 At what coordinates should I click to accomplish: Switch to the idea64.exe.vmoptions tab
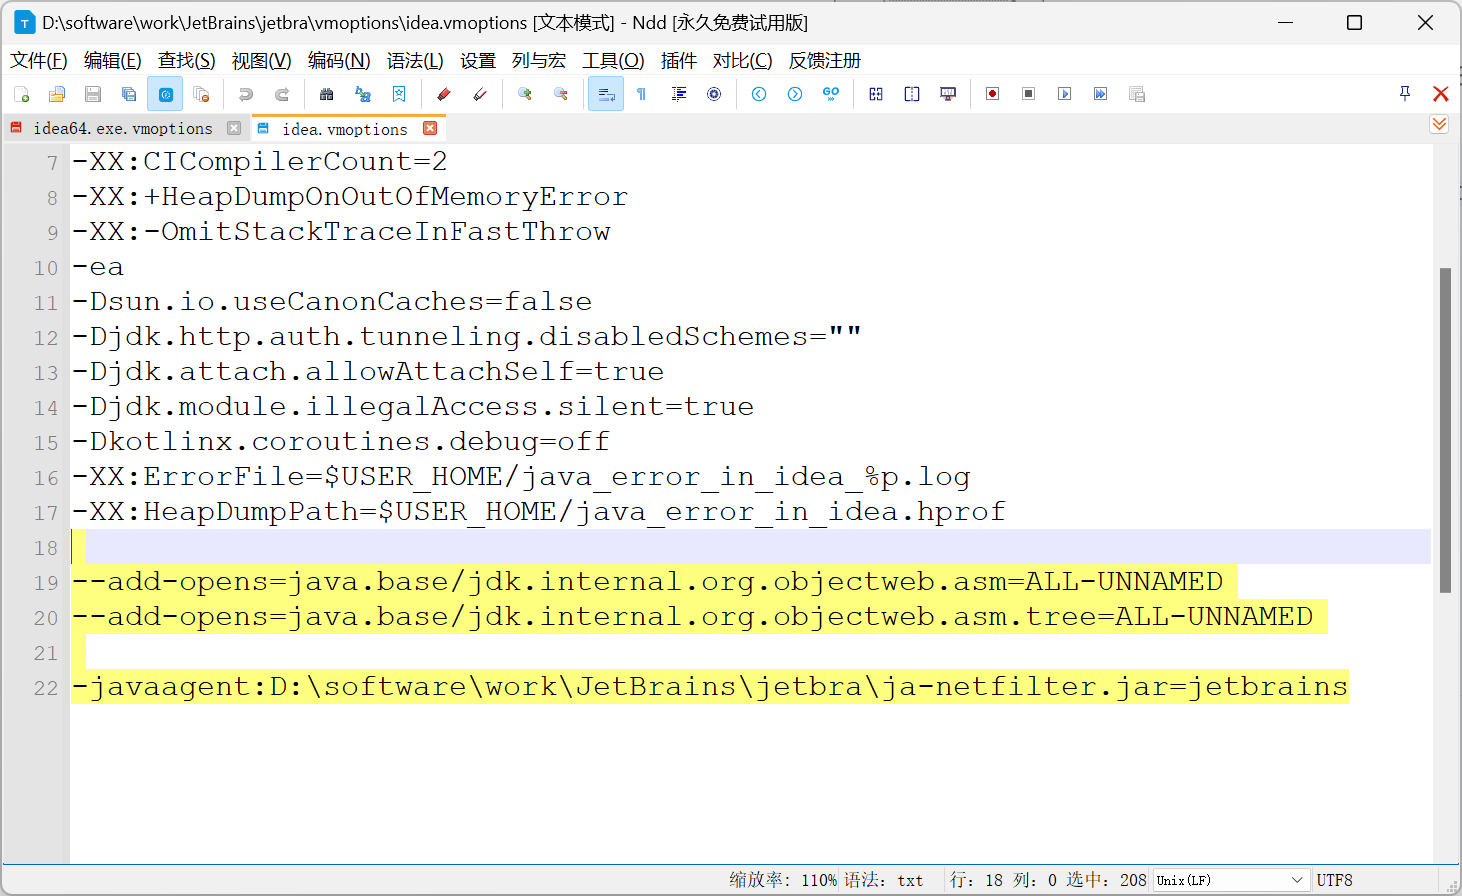pos(123,128)
